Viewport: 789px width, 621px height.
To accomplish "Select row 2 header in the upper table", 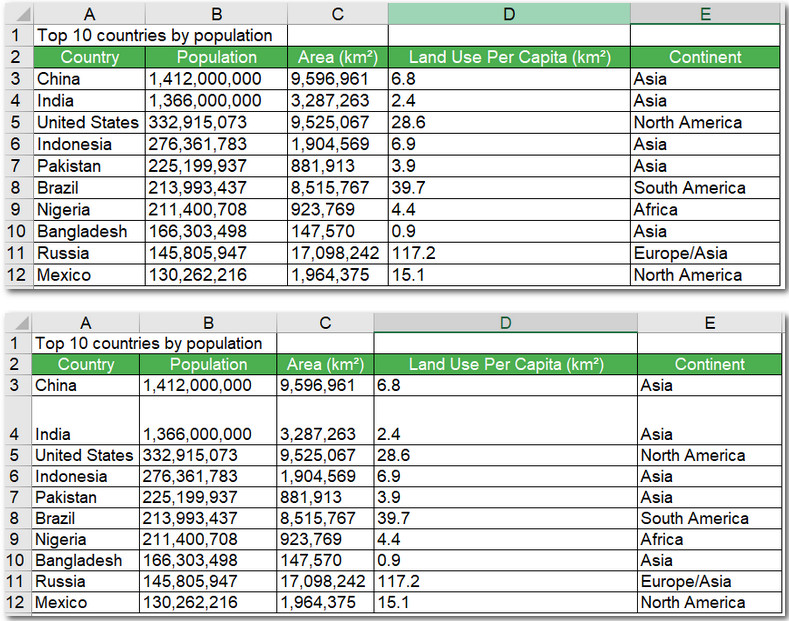I will (19, 57).
